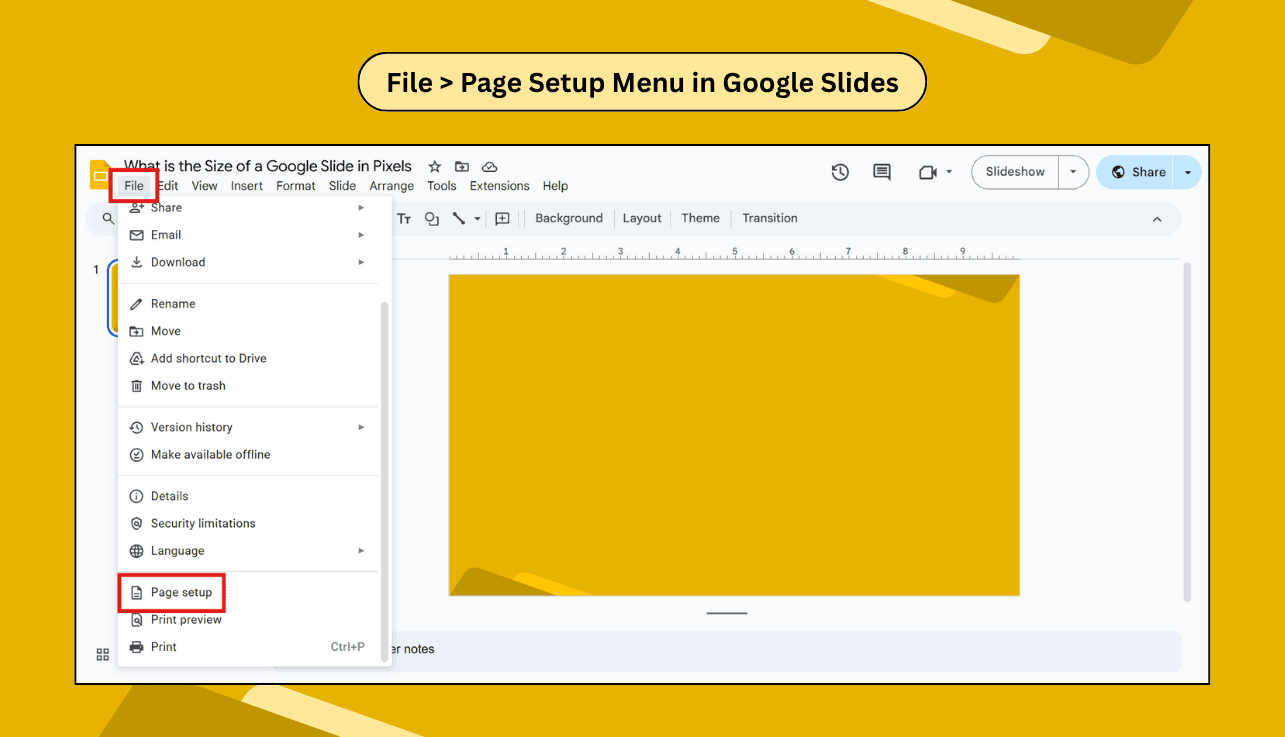Check document cloud save status
Screen dimensions: 1285x737
489,166
